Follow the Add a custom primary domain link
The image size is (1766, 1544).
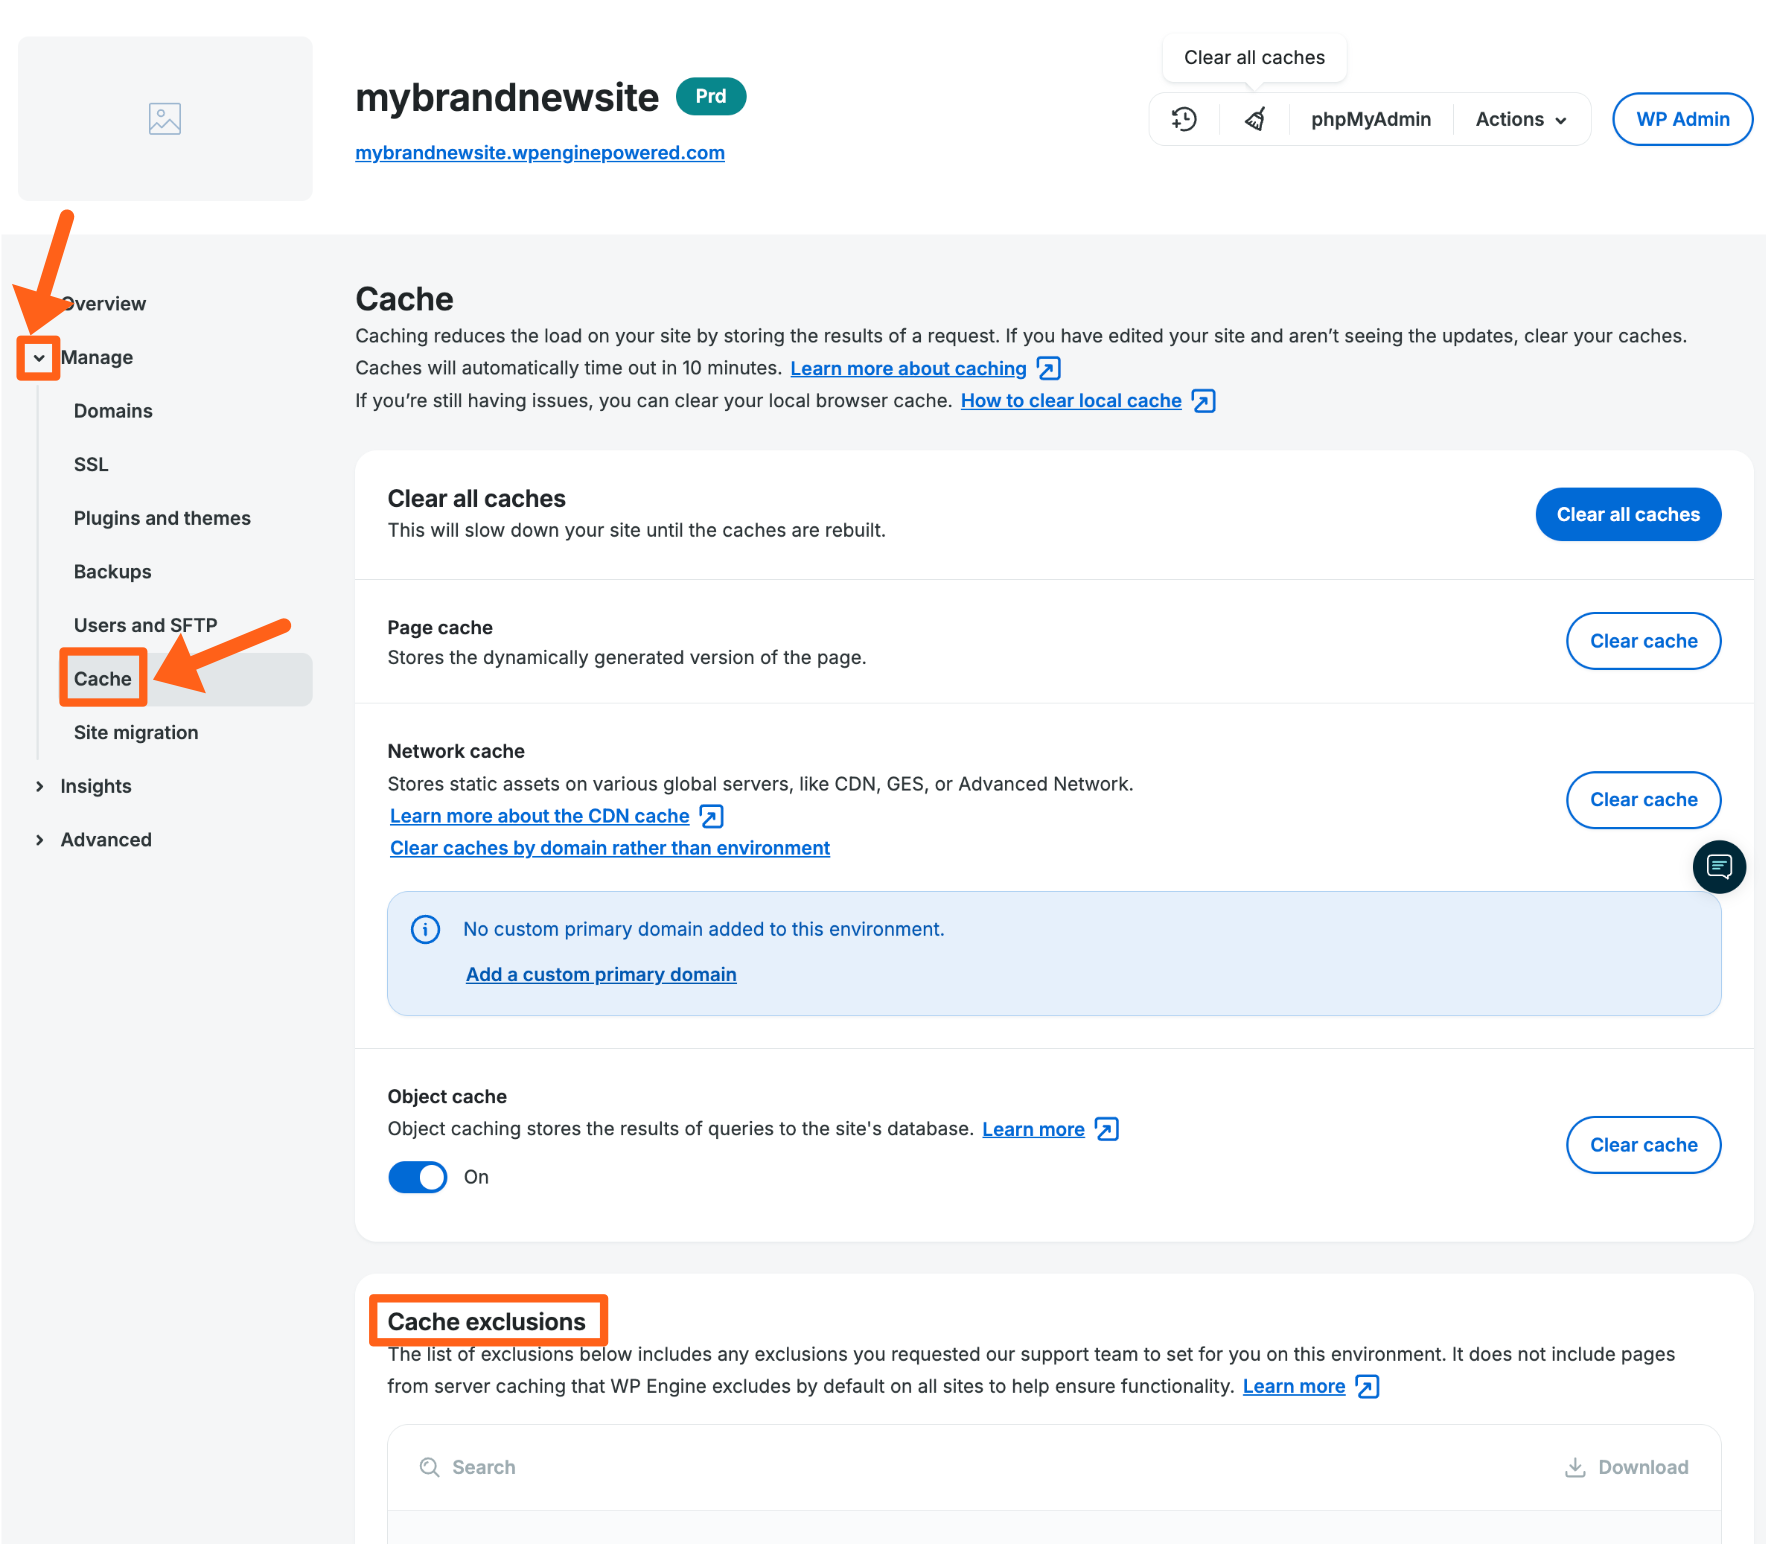pyautogui.click(x=601, y=974)
